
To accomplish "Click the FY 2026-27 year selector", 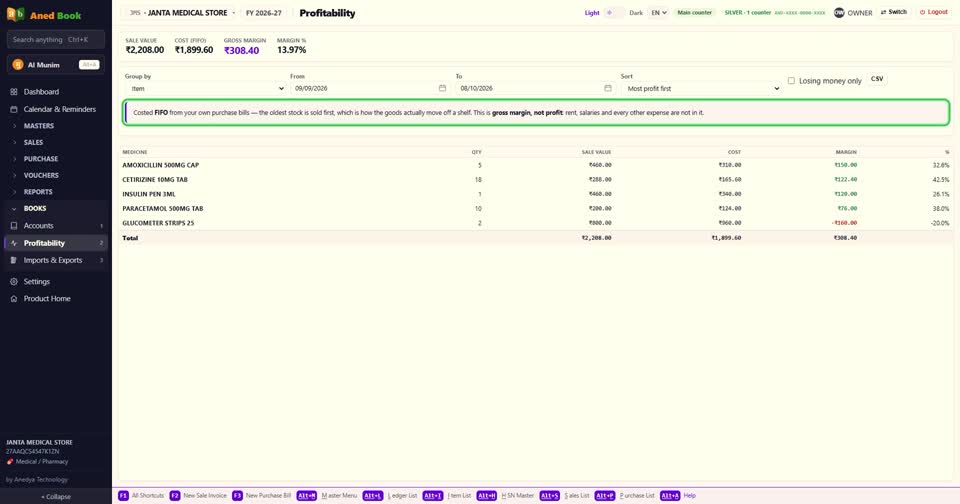I will point(264,12).
